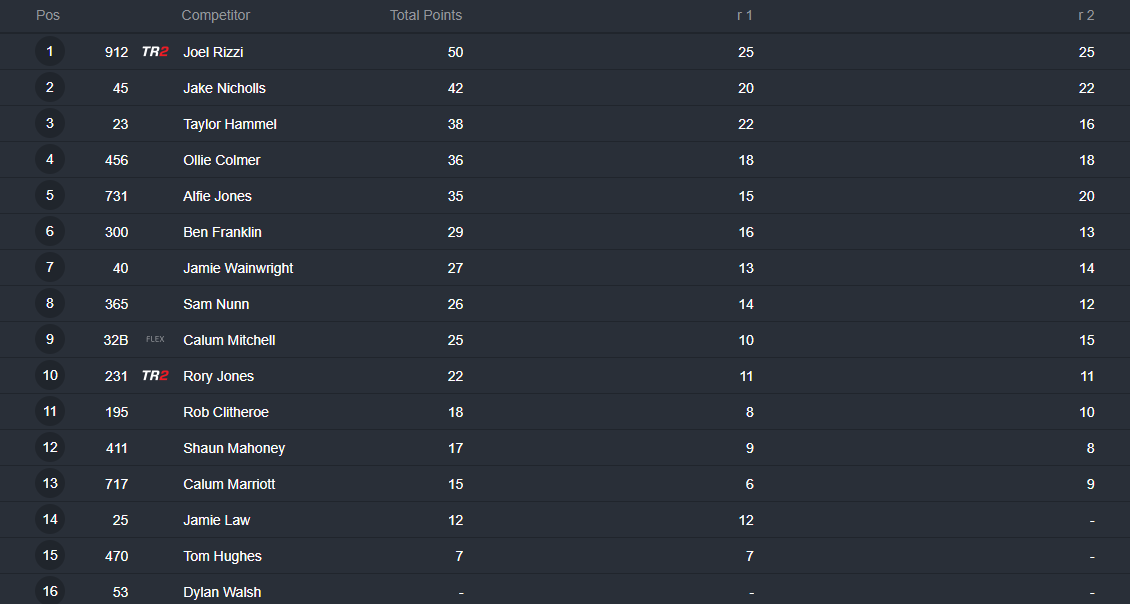Viewport: 1130px width, 604px height.
Task: Click the position 13 circle badge
Action: click(x=50, y=484)
